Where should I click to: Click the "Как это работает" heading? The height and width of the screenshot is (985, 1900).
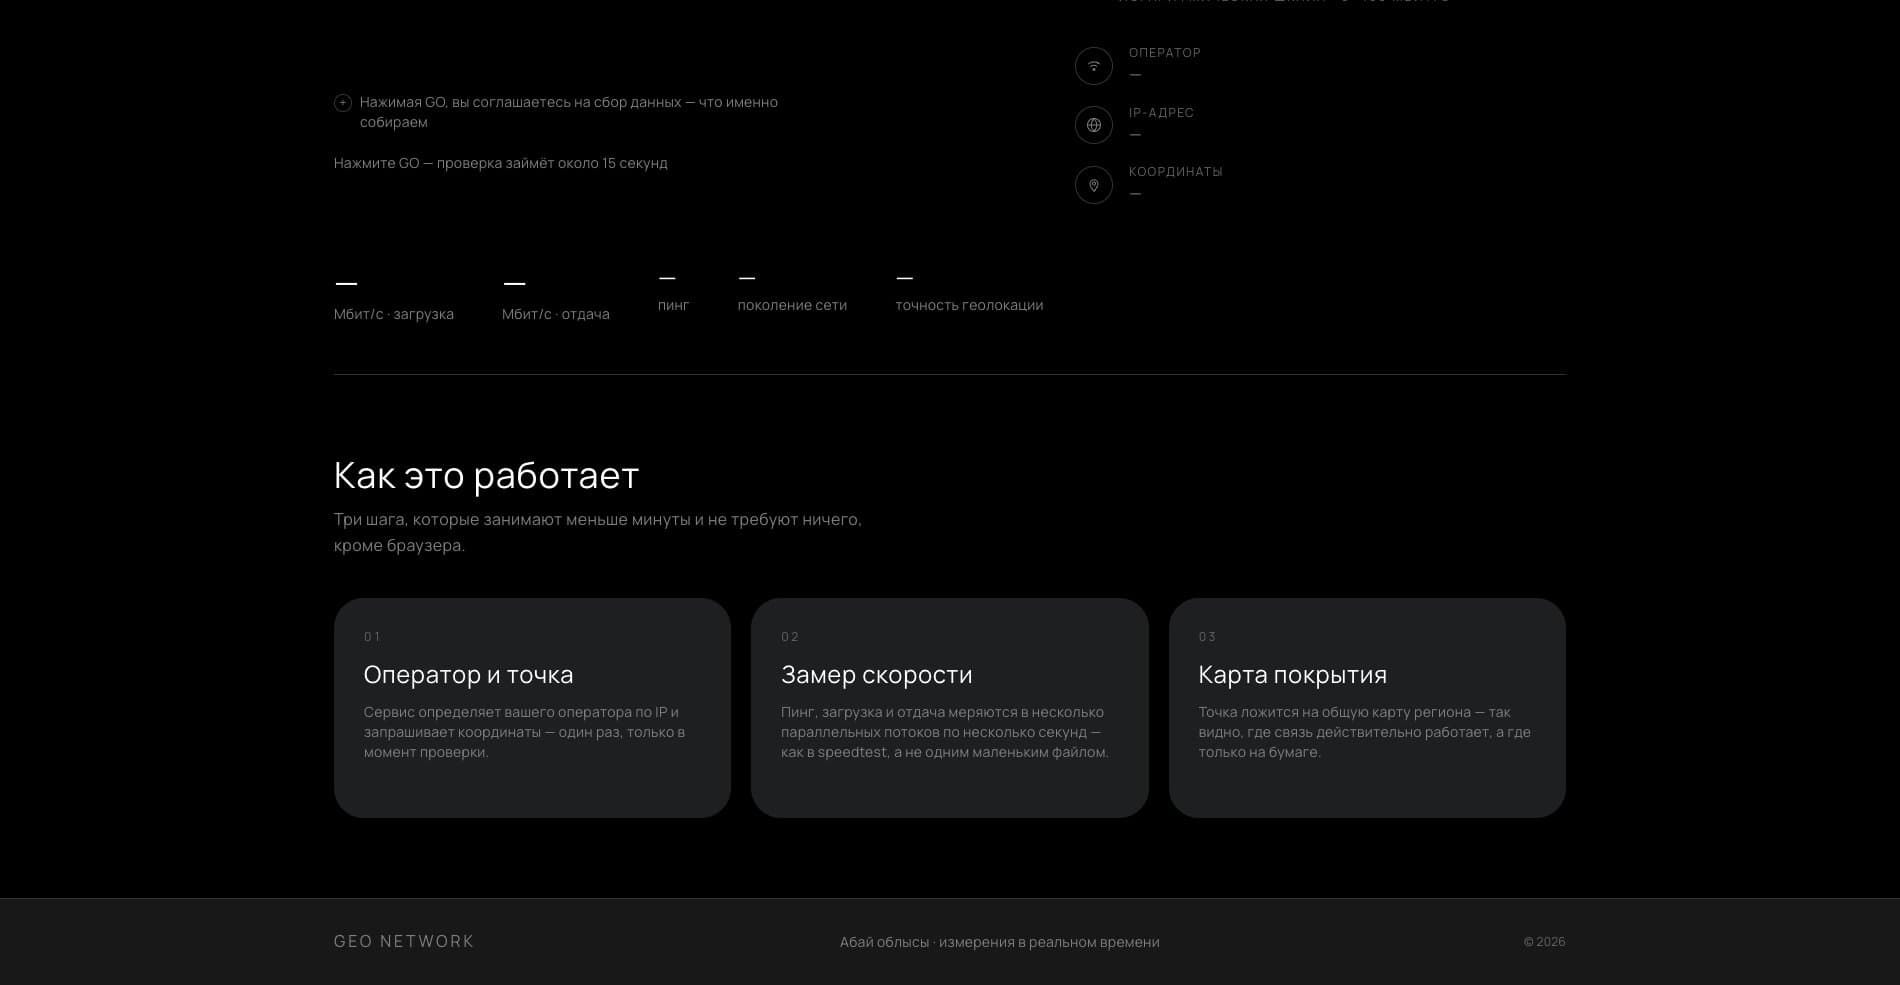click(486, 475)
